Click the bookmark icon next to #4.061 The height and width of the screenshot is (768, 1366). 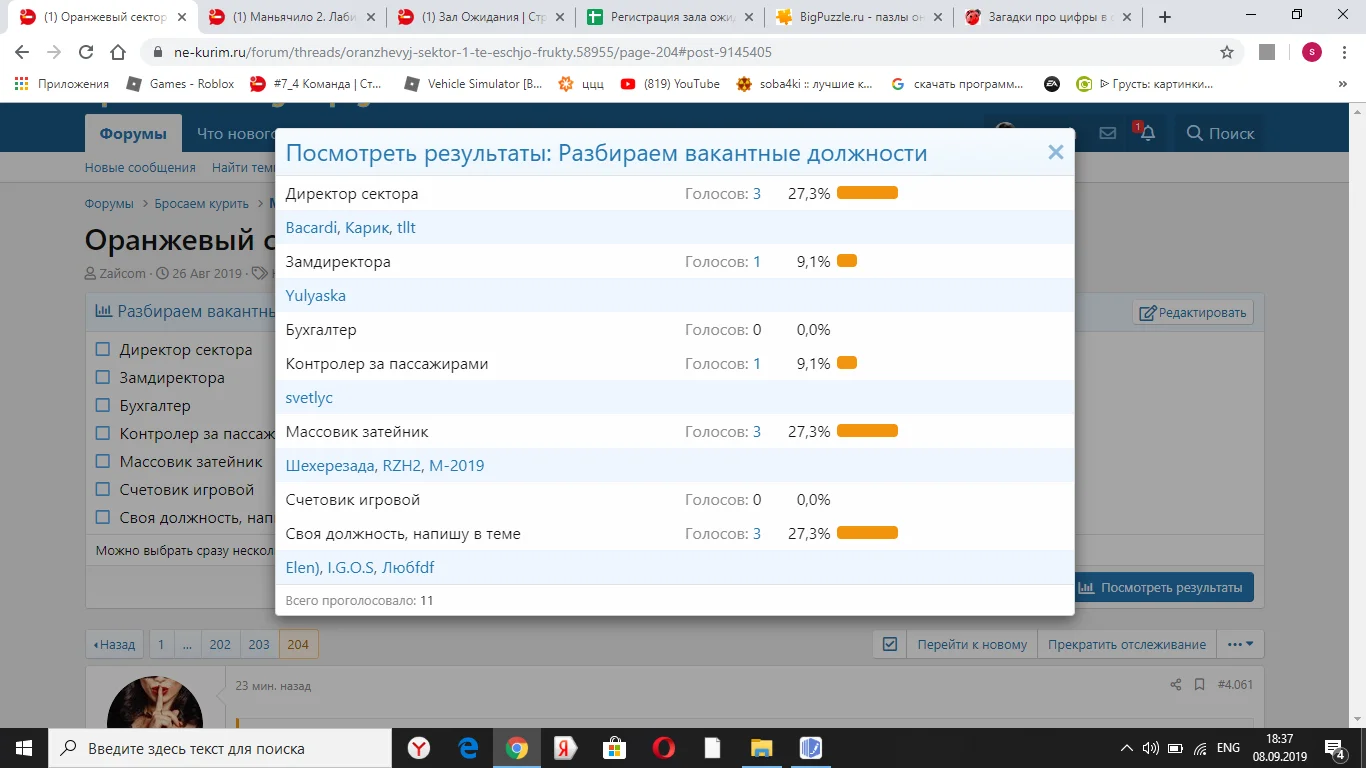(1199, 685)
